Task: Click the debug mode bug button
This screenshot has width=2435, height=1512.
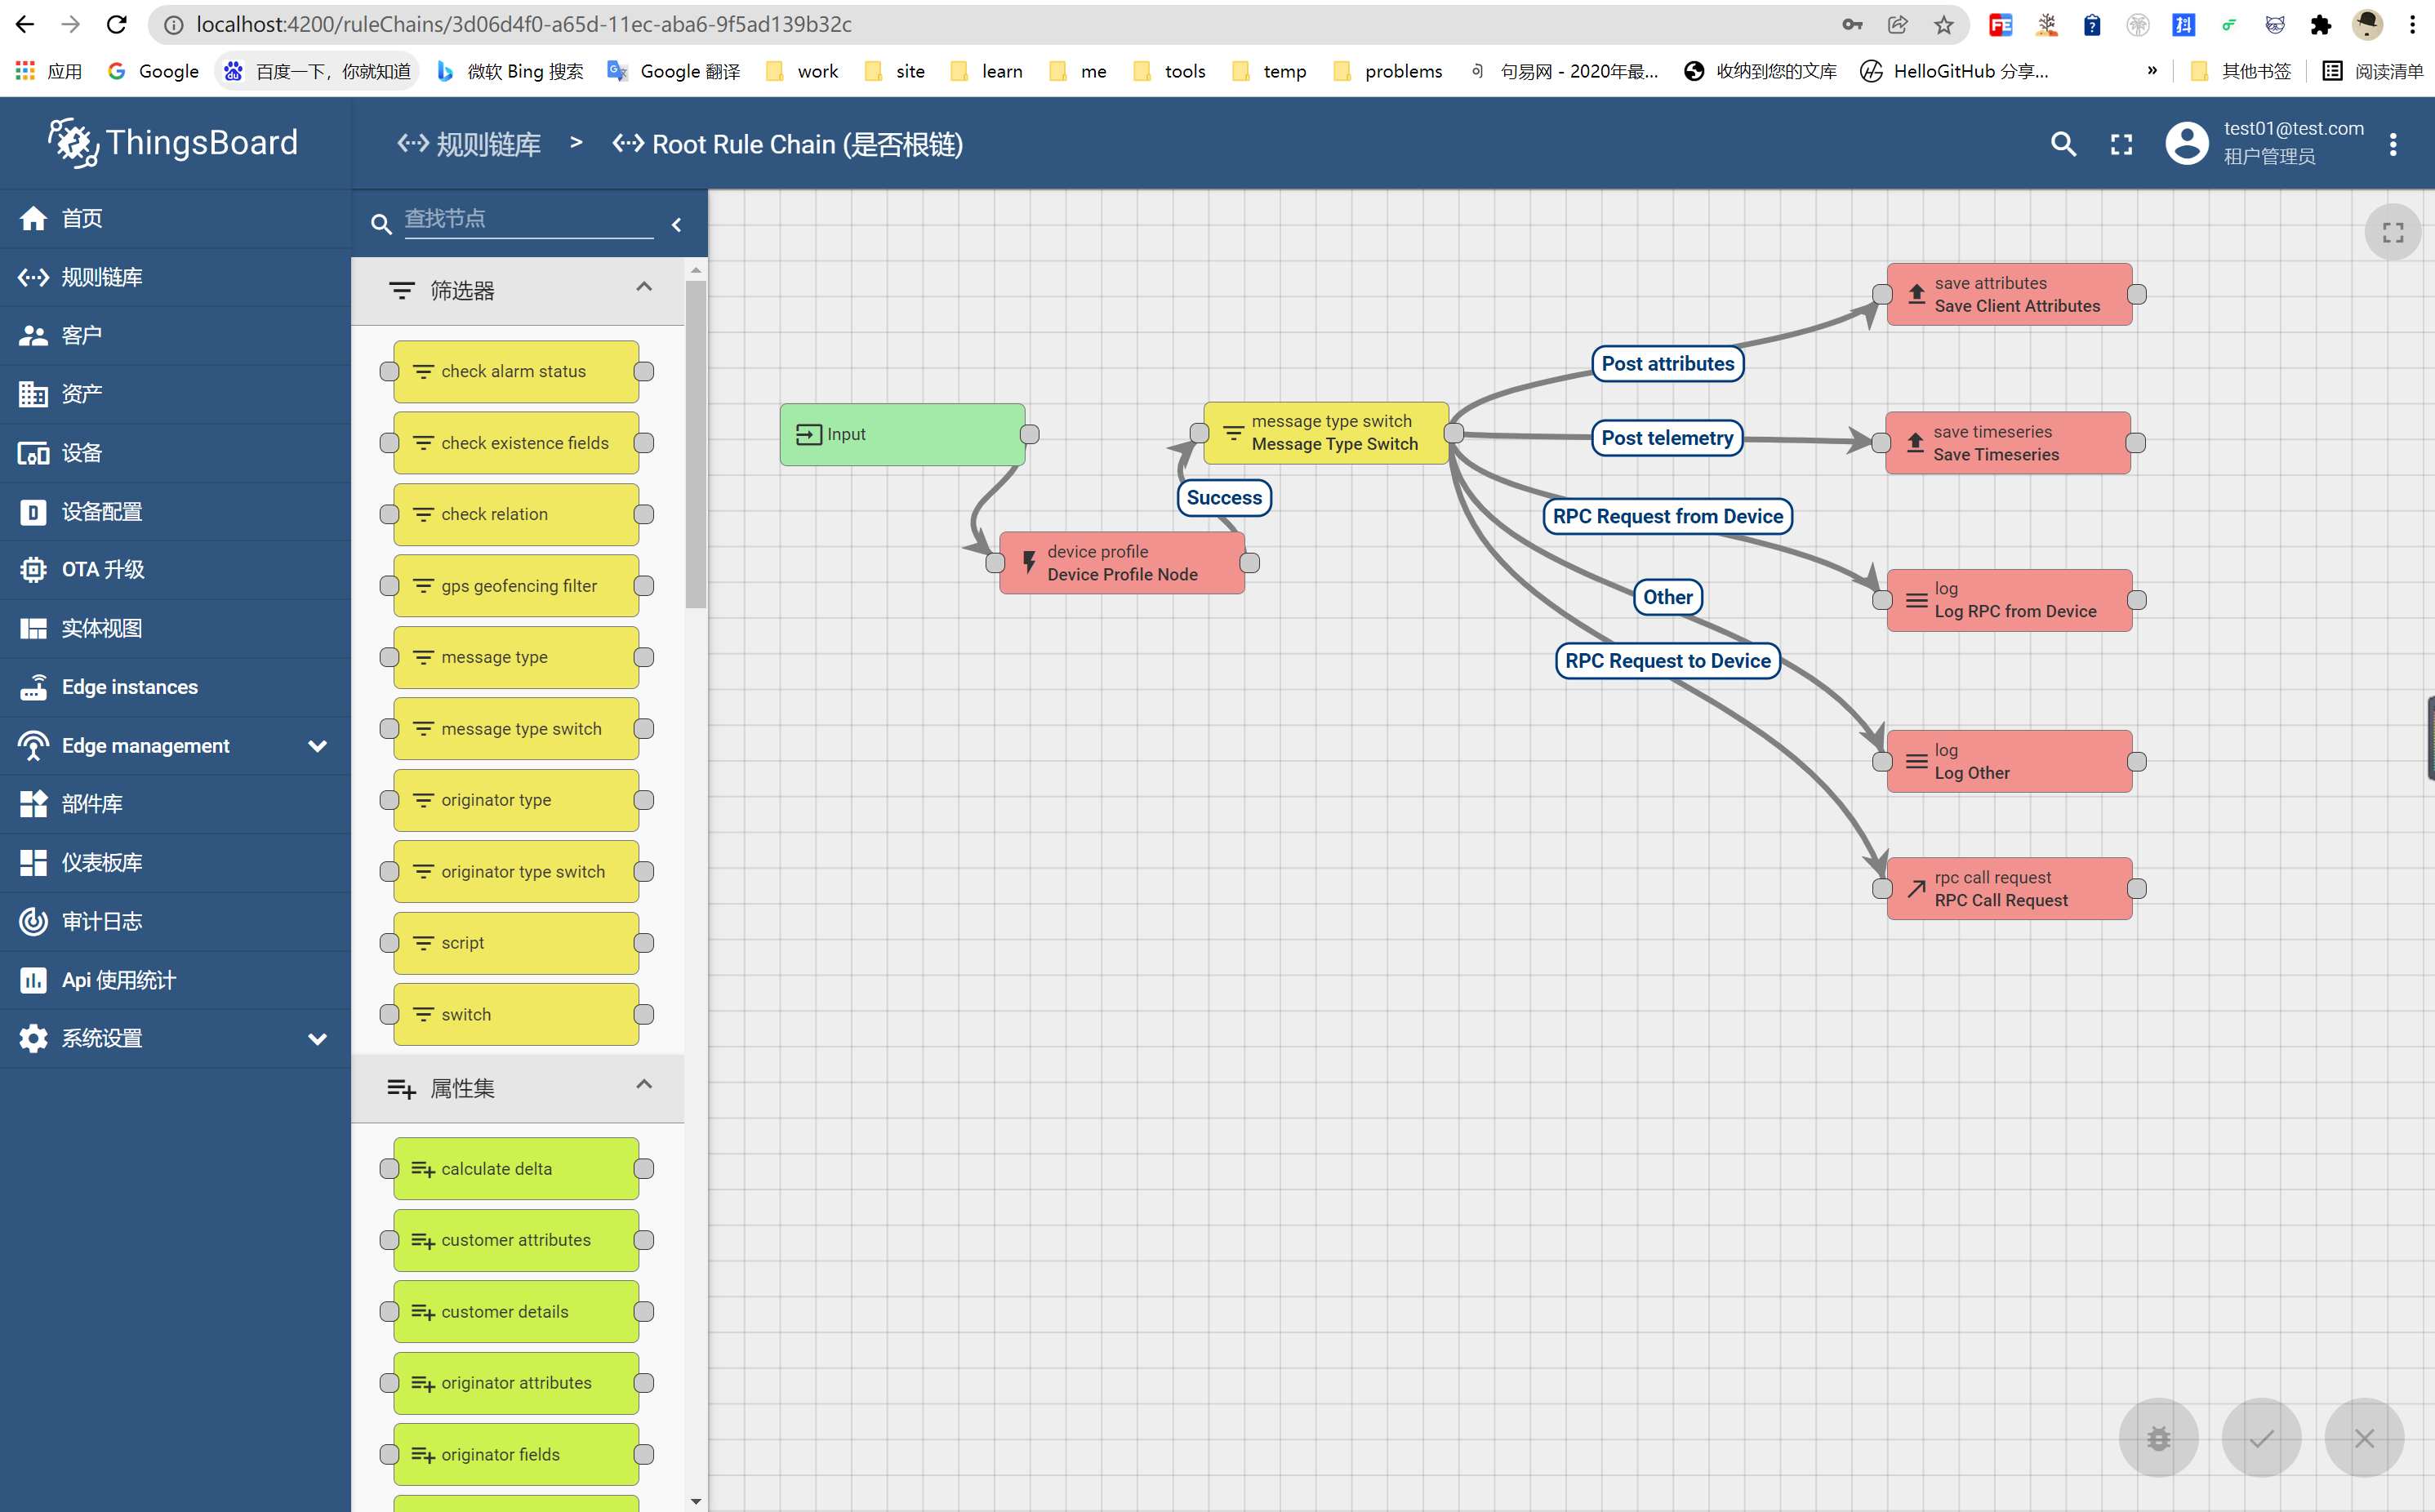Action: (x=2158, y=1438)
